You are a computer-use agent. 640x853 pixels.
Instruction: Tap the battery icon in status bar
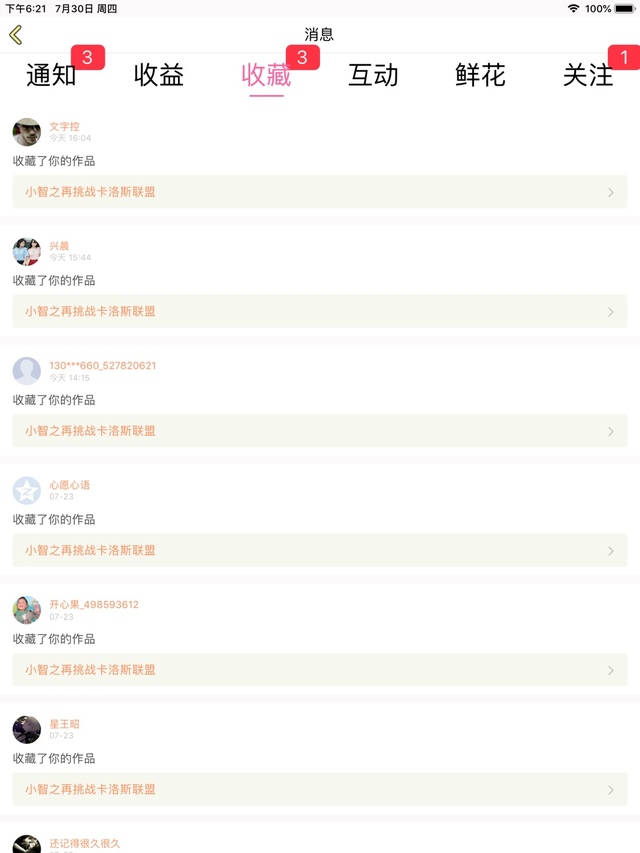(x=625, y=8)
